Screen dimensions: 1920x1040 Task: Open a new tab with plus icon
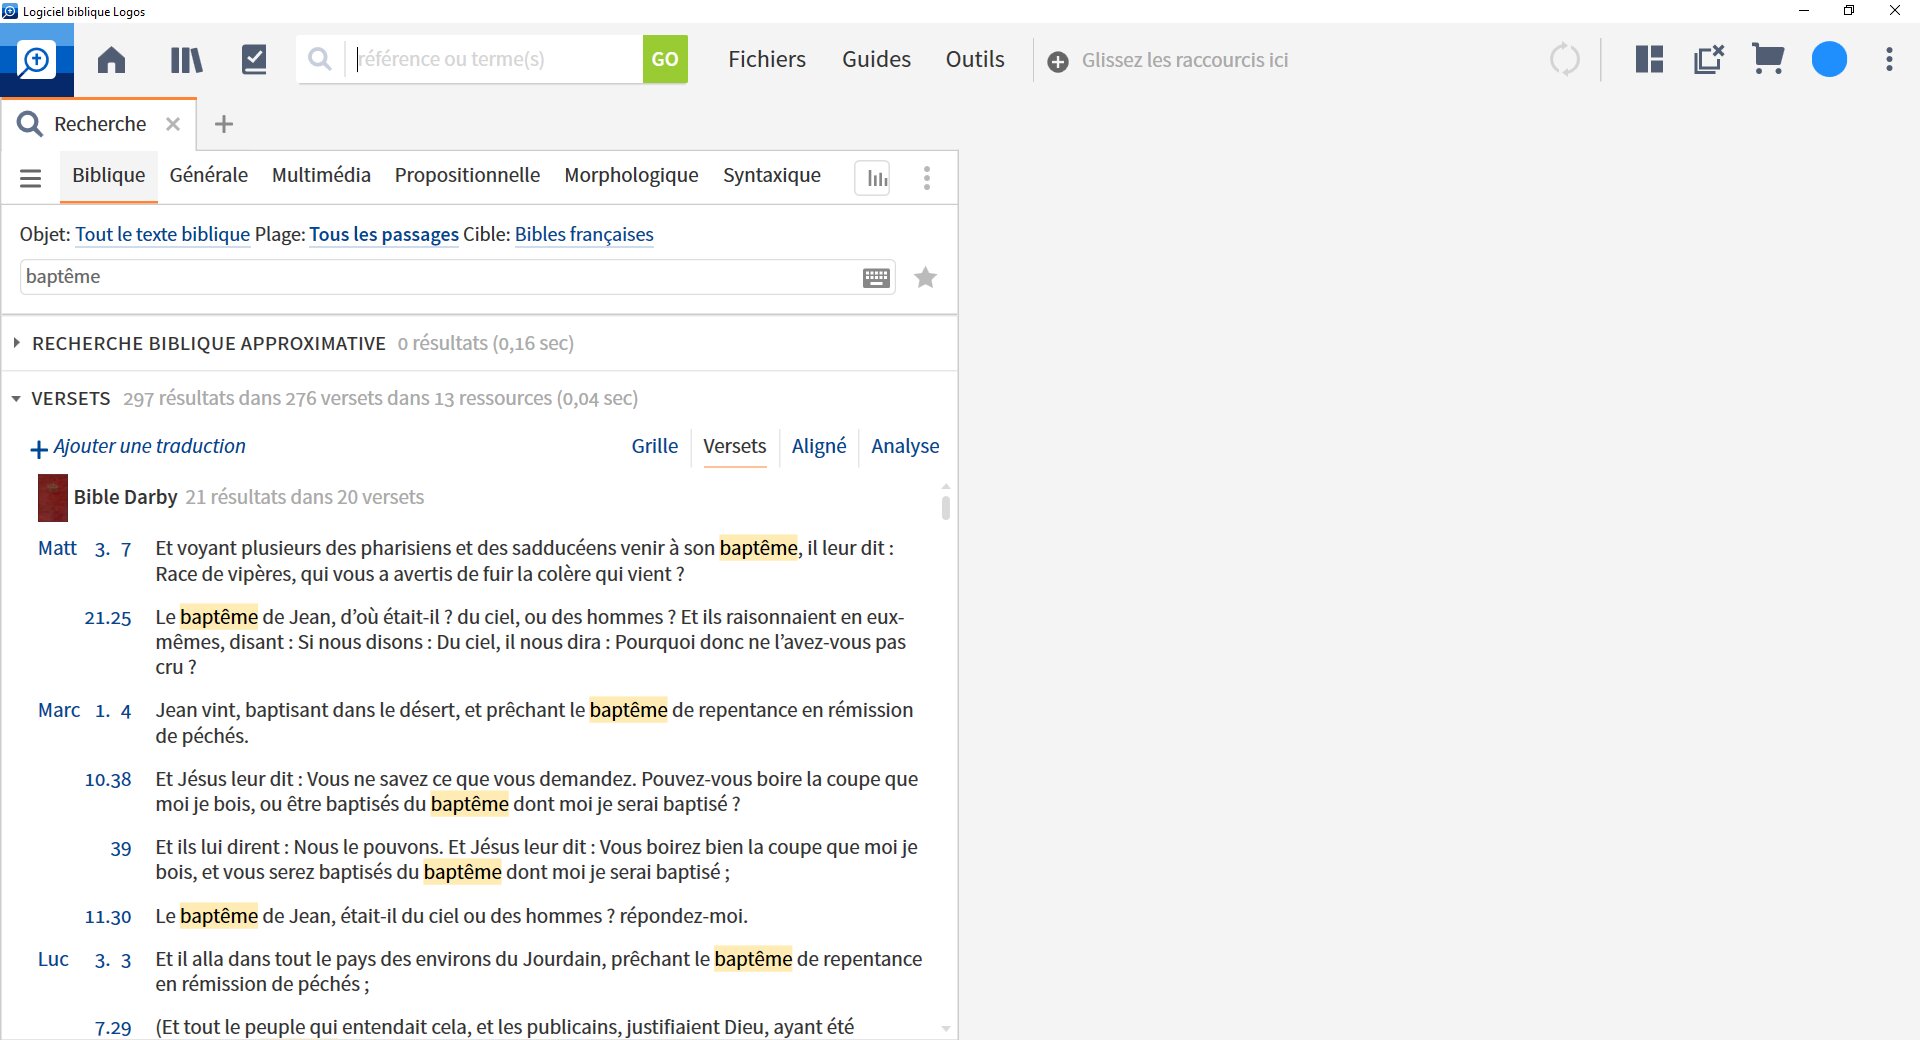point(224,124)
